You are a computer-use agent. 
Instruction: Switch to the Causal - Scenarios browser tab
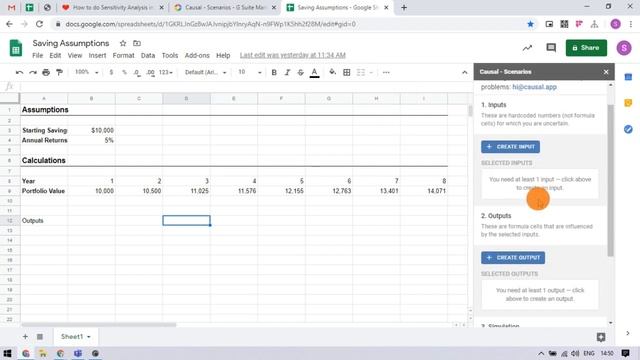click(225, 8)
